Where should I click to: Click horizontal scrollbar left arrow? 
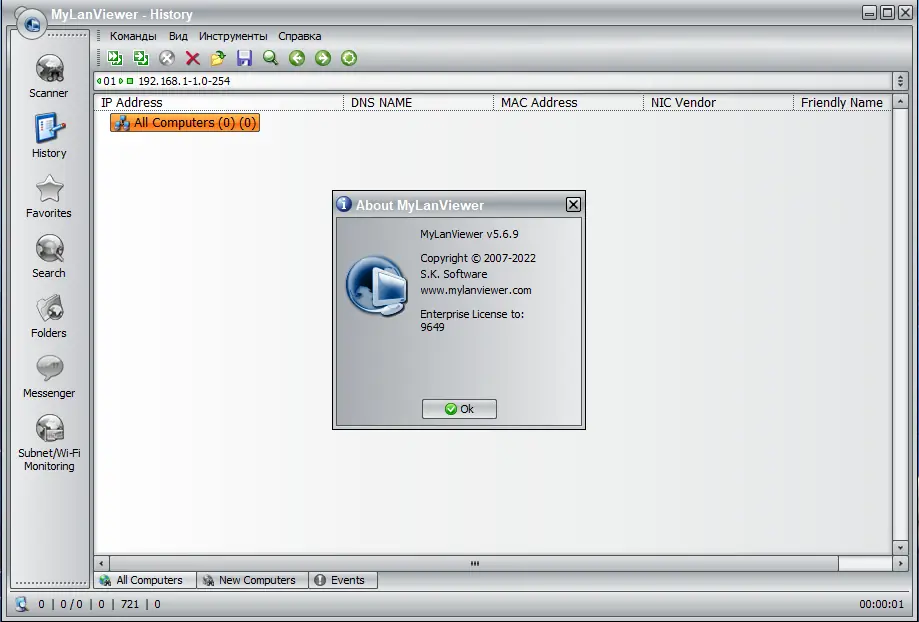pyautogui.click(x=101, y=563)
